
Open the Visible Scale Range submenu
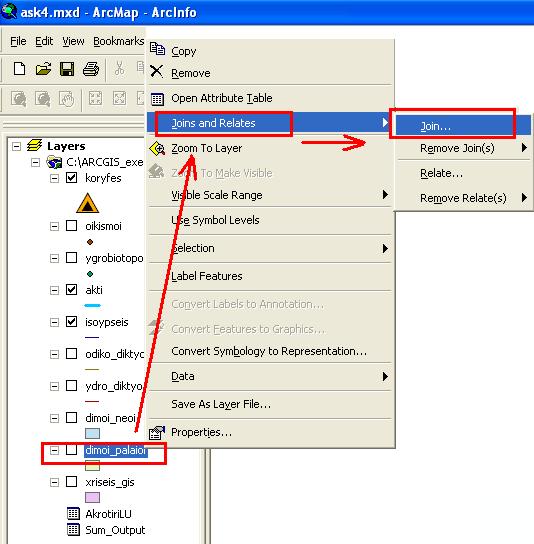[x=270, y=195]
